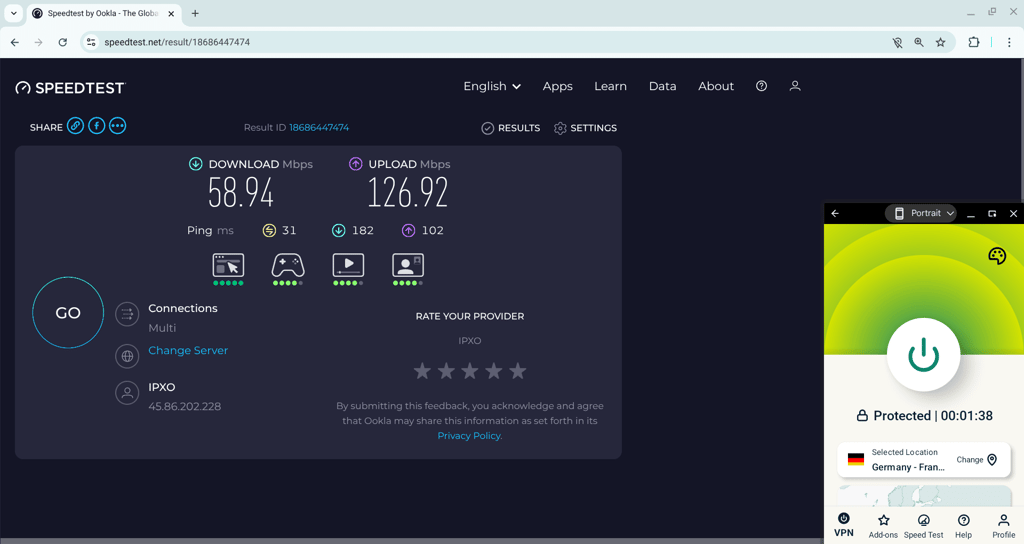Click the camera blocked icon in address bar
1024x544 pixels.
coord(897,42)
